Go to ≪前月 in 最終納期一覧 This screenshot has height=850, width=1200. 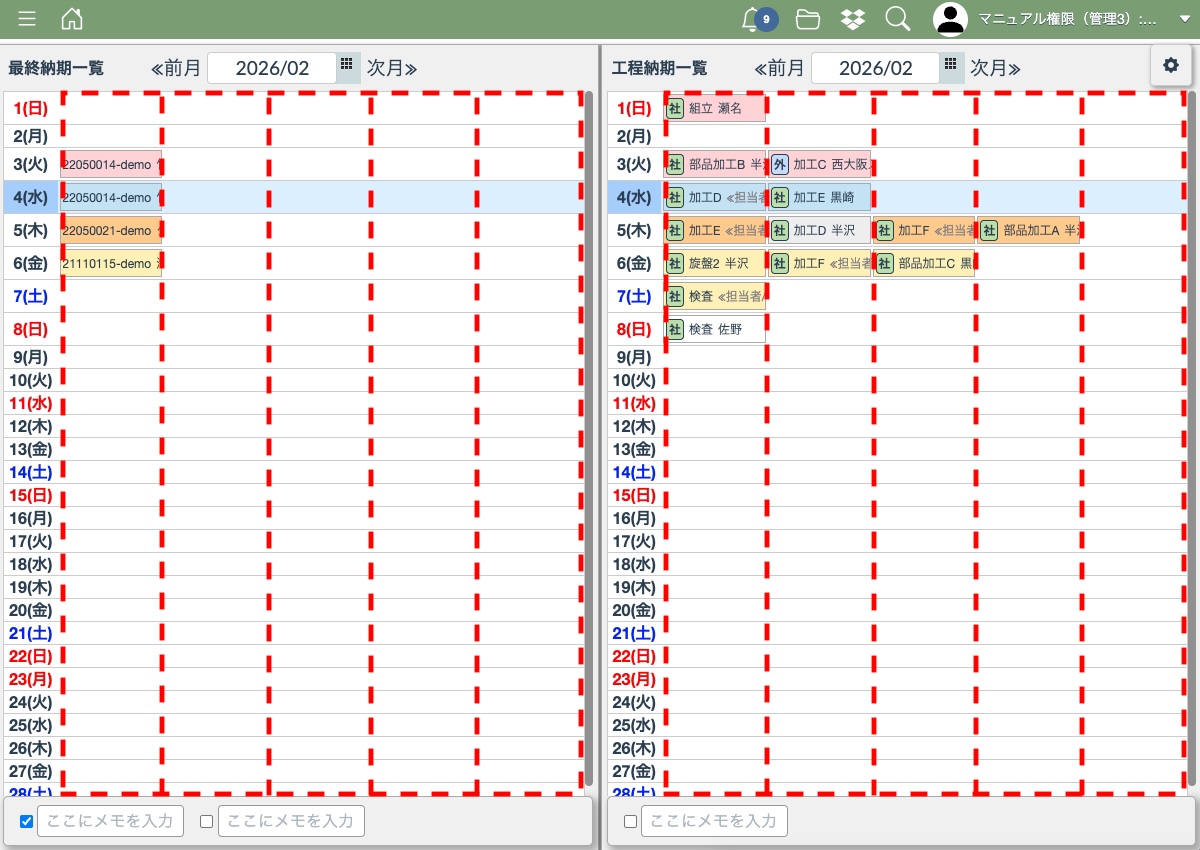pos(176,68)
